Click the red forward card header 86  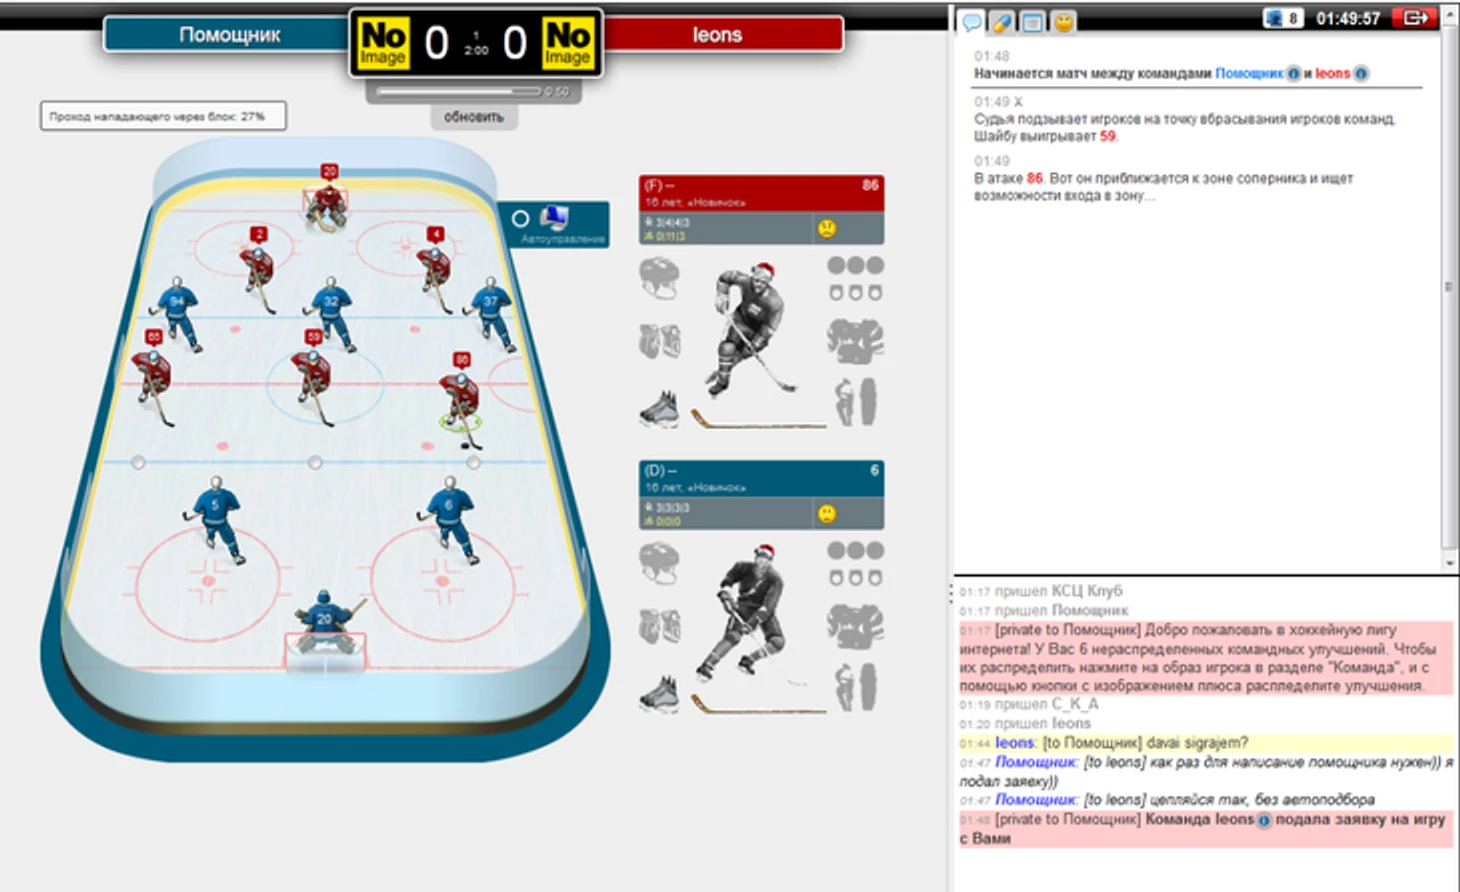[x=761, y=192]
